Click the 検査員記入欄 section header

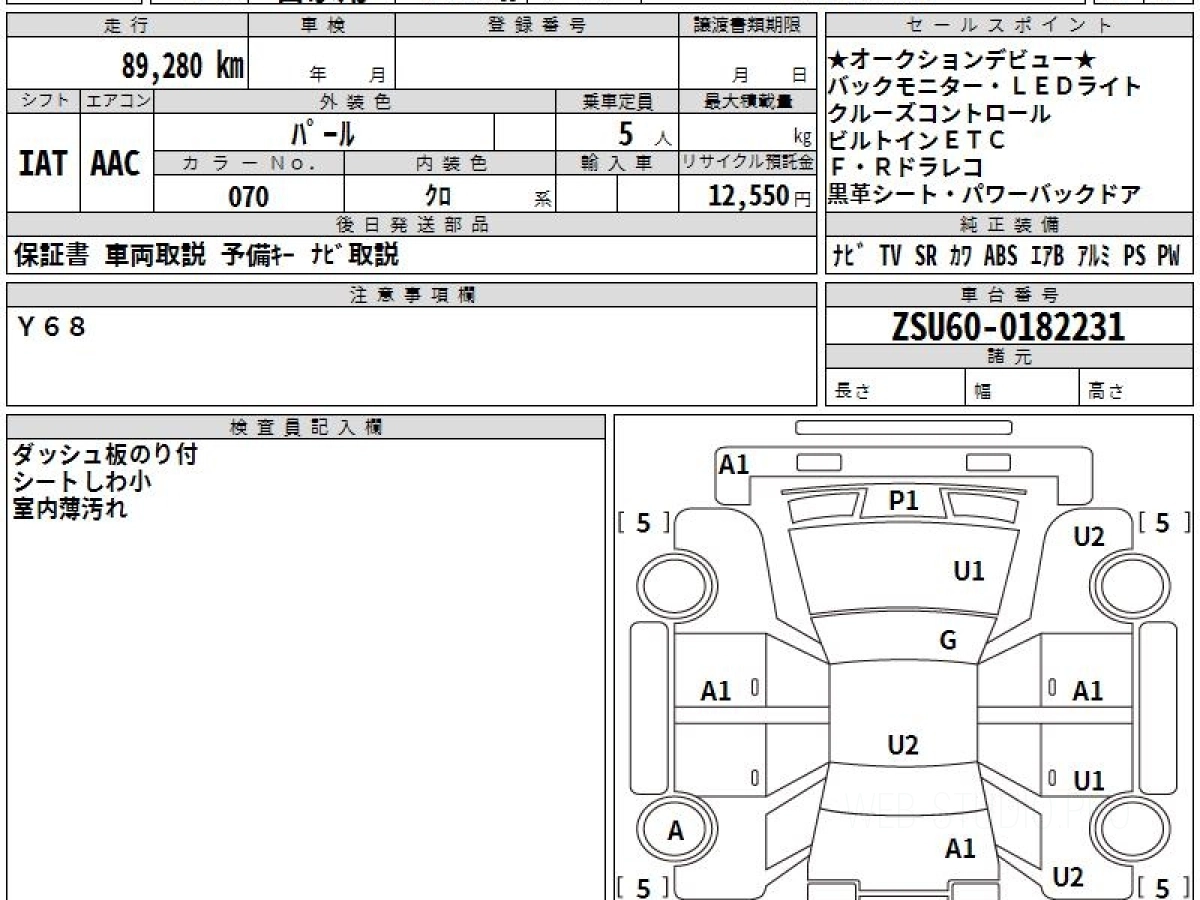306,427
